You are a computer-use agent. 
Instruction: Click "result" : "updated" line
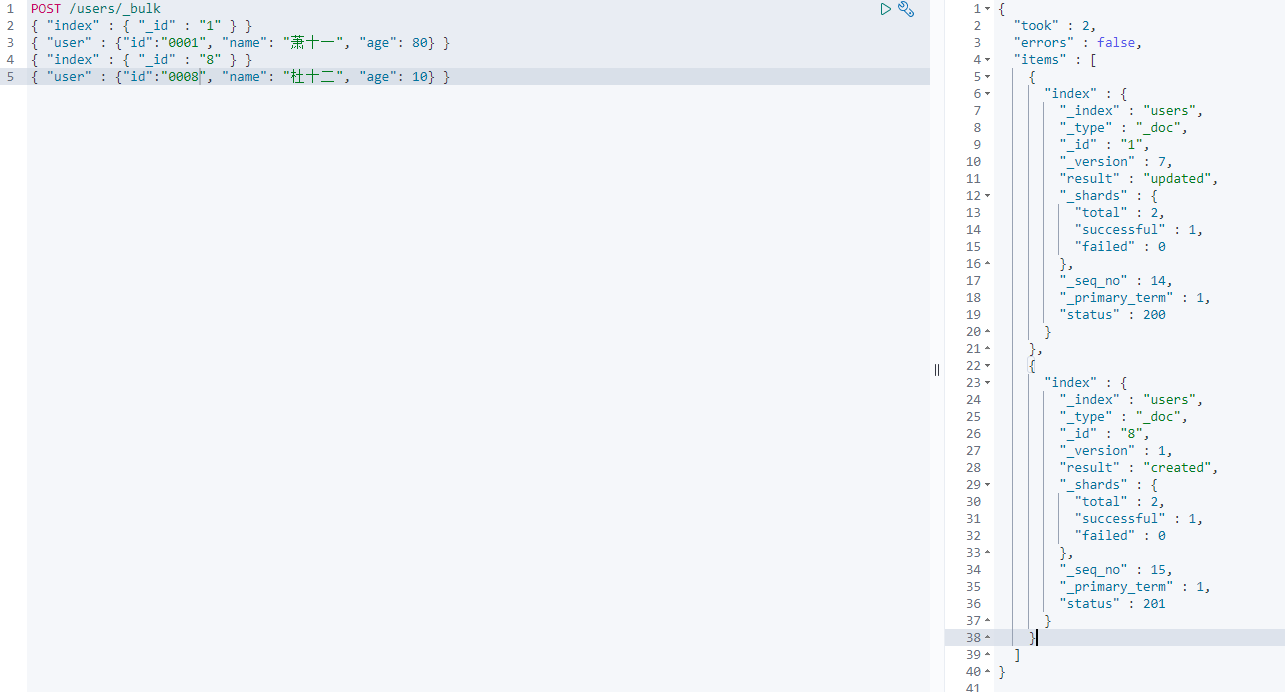point(1140,179)
